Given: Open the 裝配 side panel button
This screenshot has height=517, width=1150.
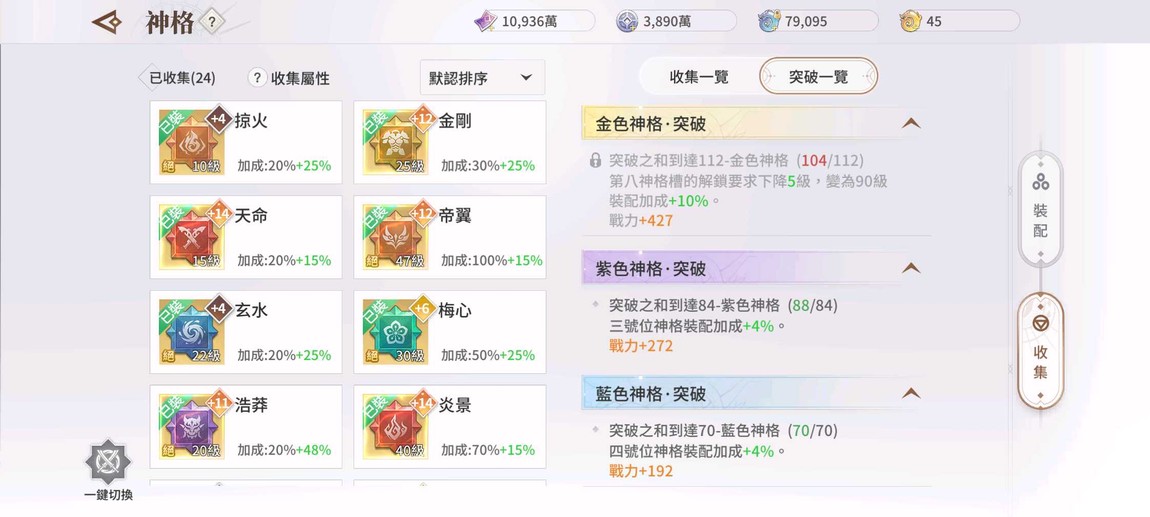Looking at the screenshot, I should coord(1040,208).
